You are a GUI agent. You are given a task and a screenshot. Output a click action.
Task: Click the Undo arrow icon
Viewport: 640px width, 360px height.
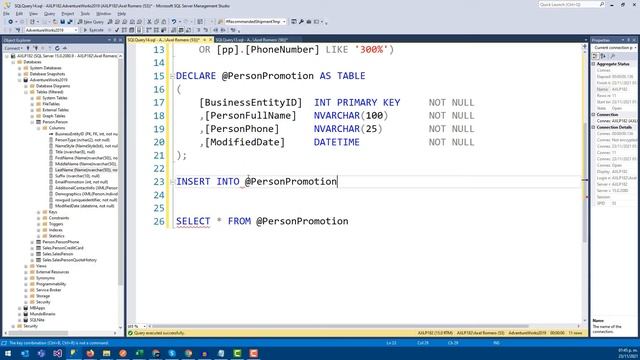pyautogui.click(x=174, y=22)
